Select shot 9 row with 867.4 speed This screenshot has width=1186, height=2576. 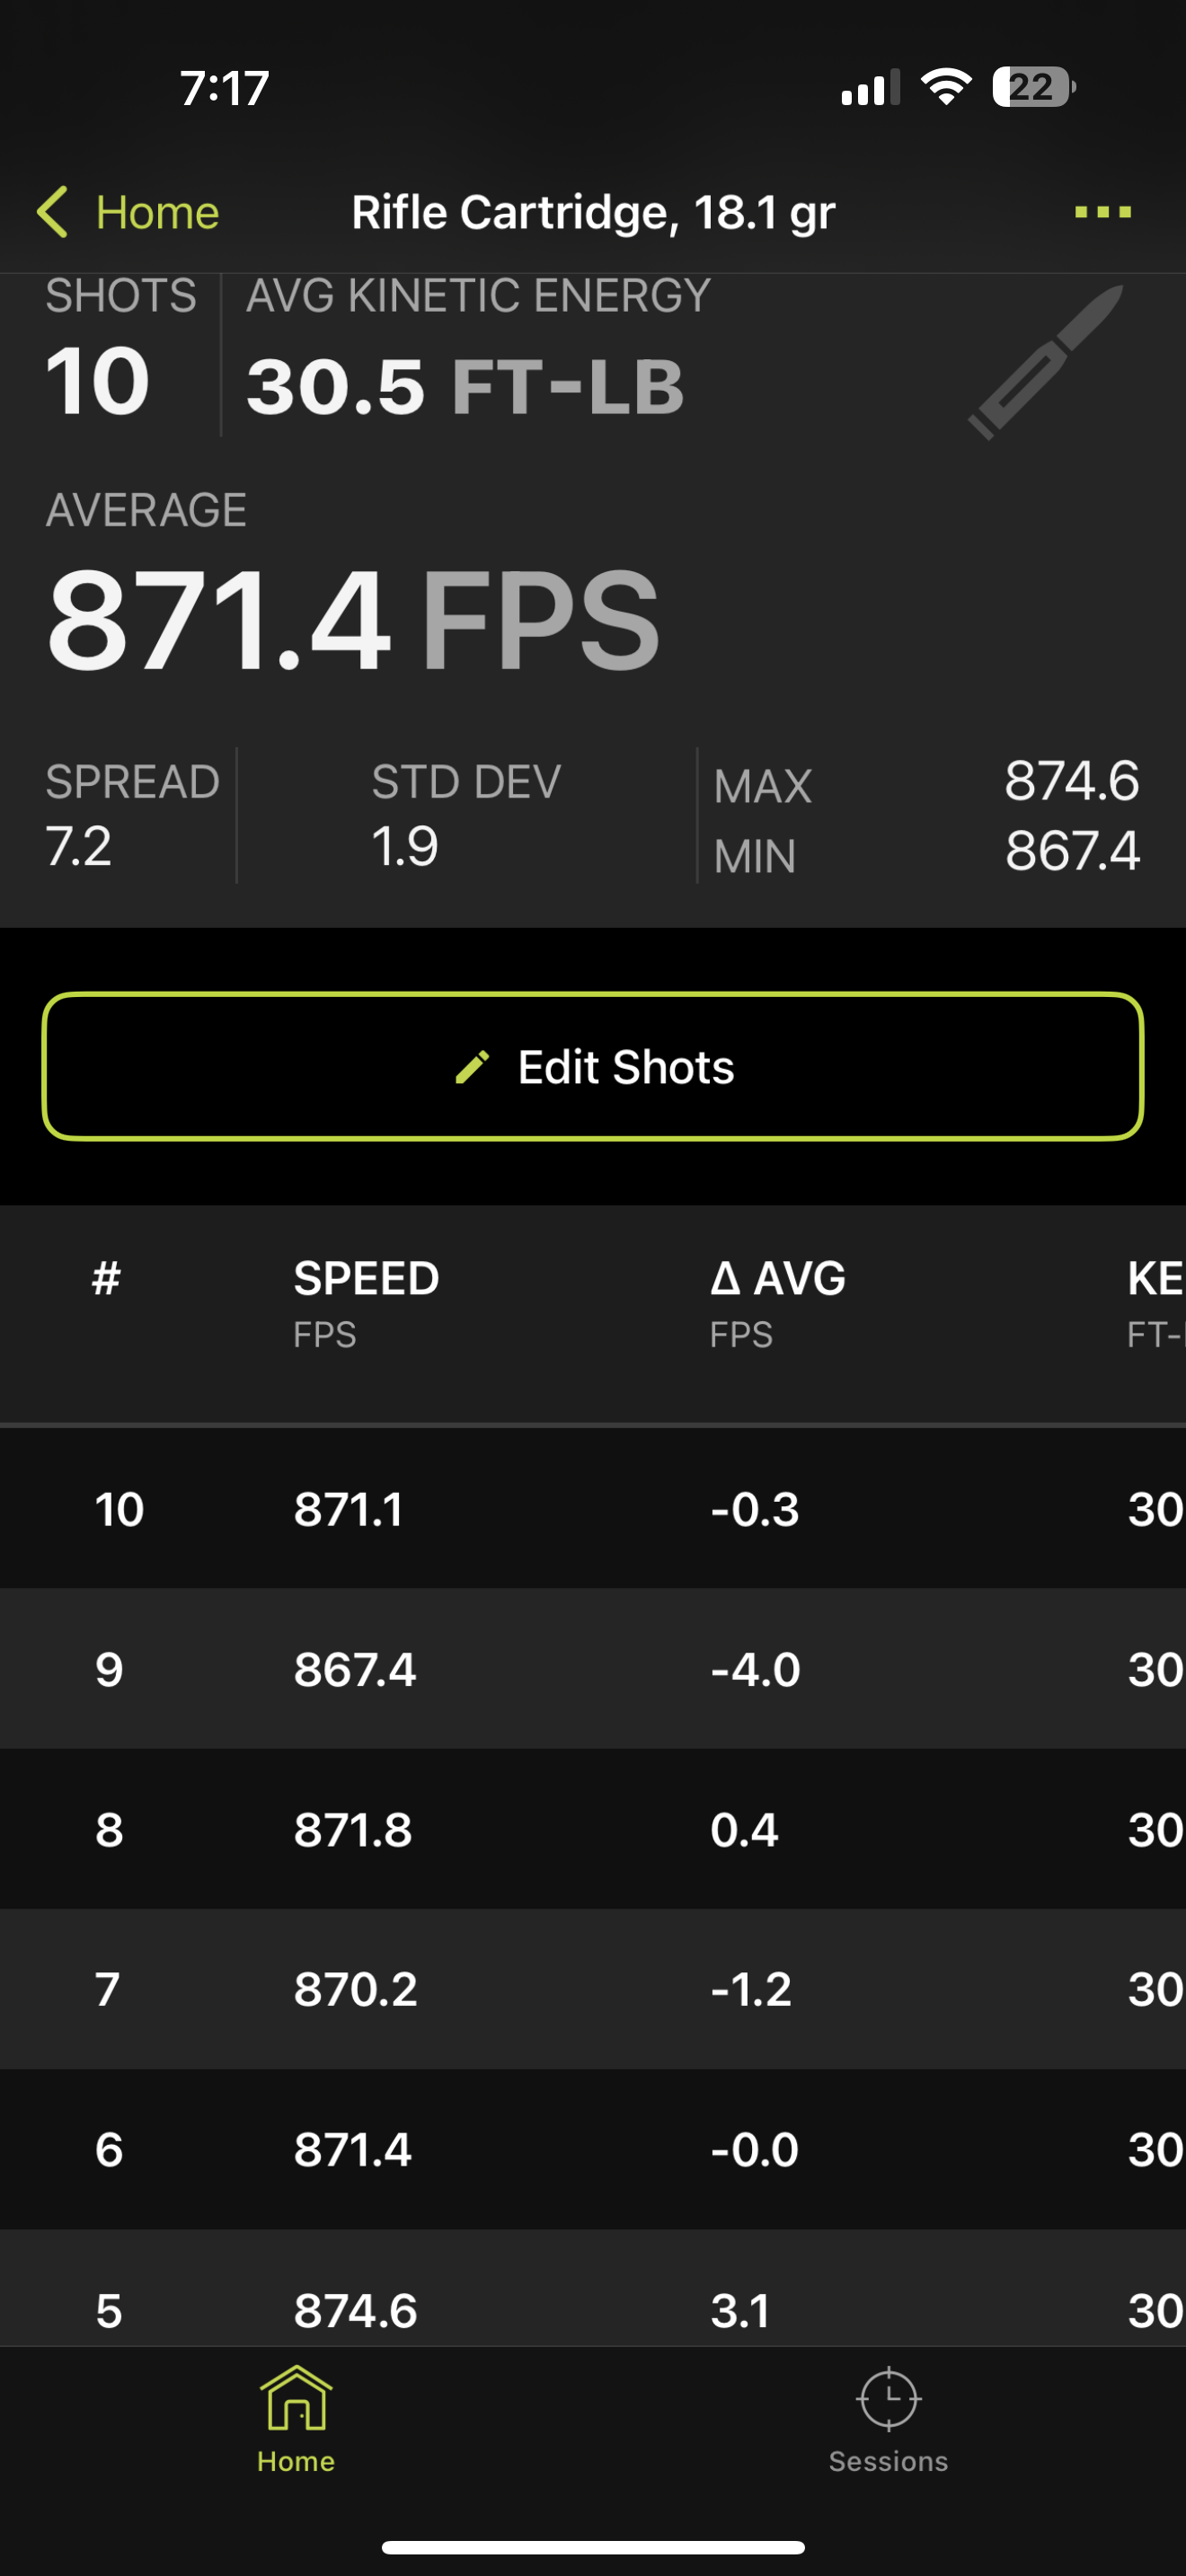[x=593, y=1668]
